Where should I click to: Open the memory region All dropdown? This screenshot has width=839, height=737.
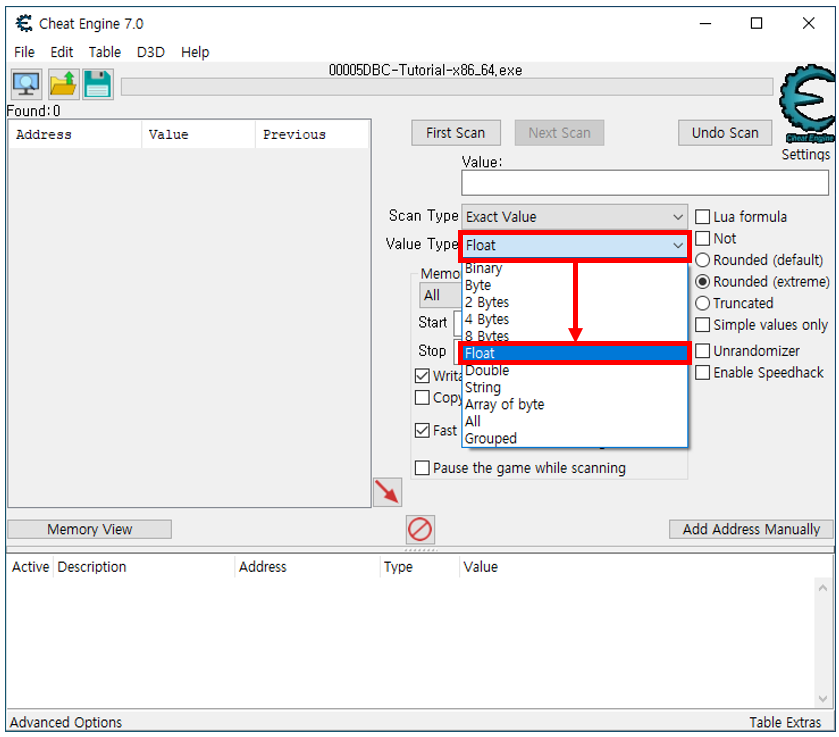pyautogui.click(x=440, y=295)
